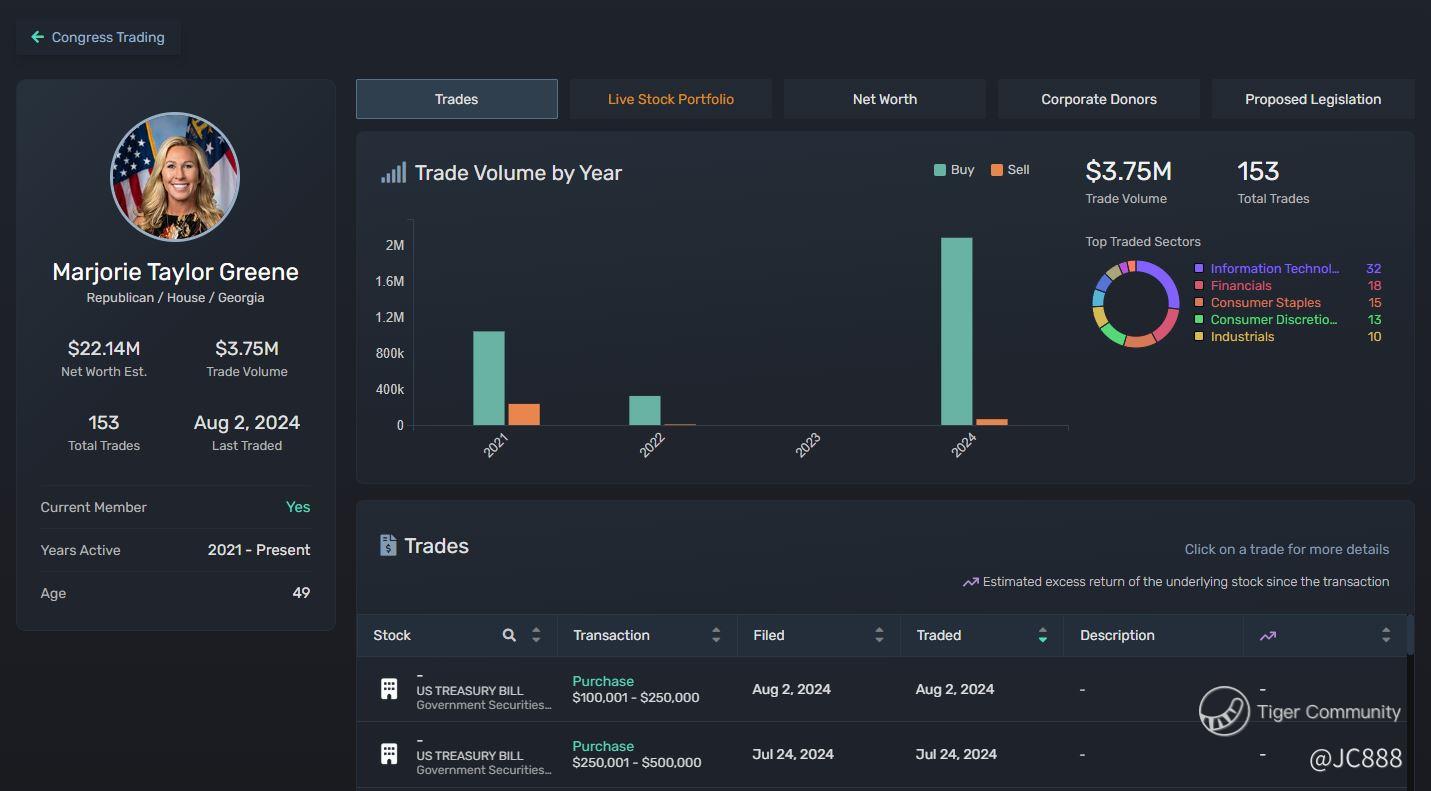
Task: Click the back arrow beside Congress Trading
Action: [37, 37]
